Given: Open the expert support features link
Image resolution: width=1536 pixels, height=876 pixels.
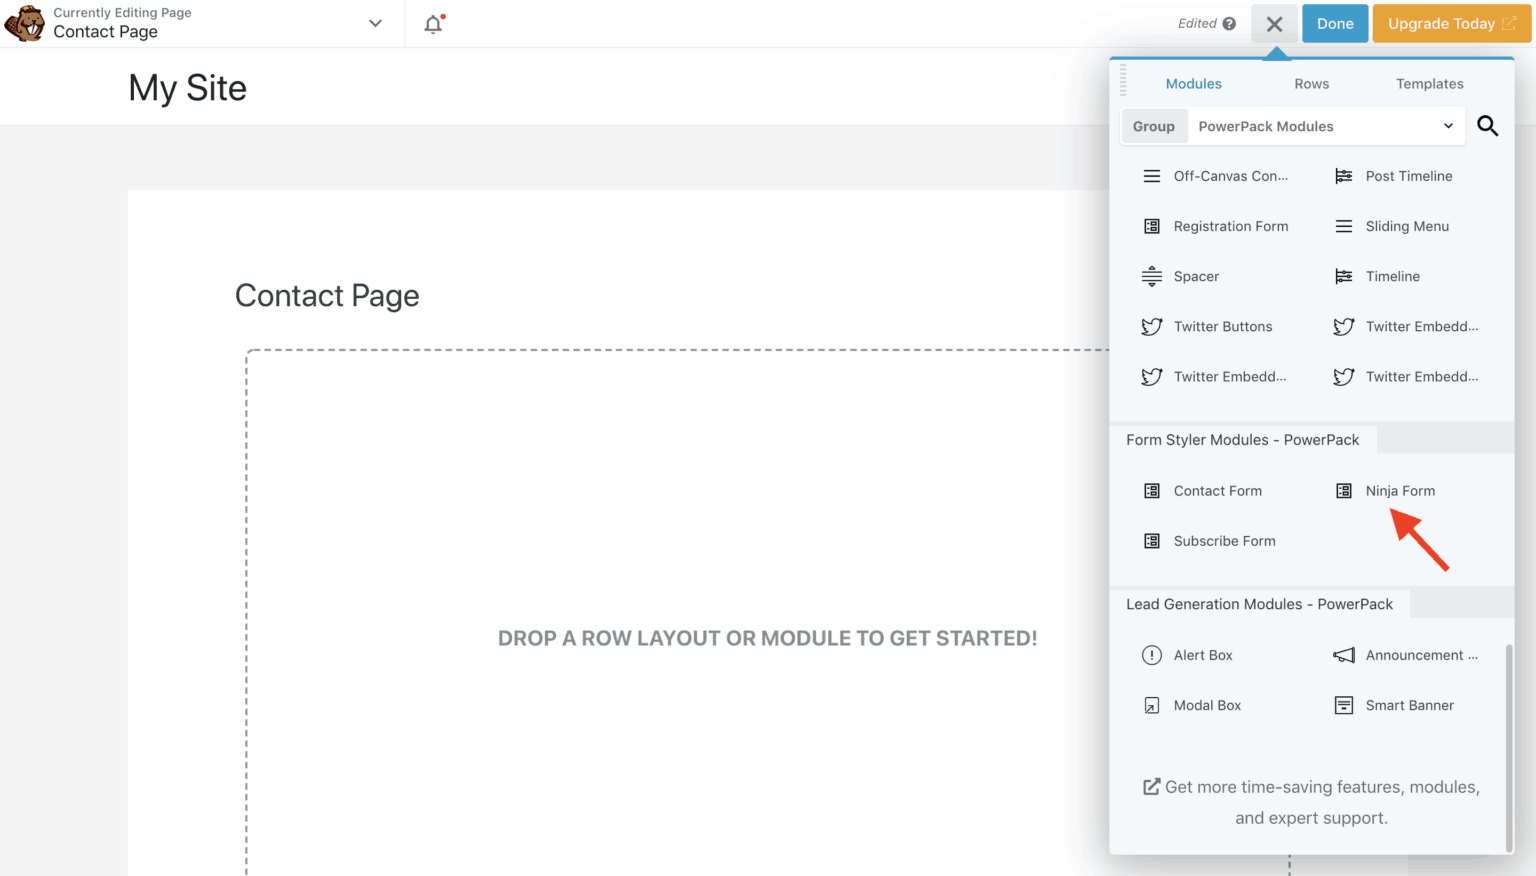Looking at the screenshot, I should click(x=1311, y=801).
